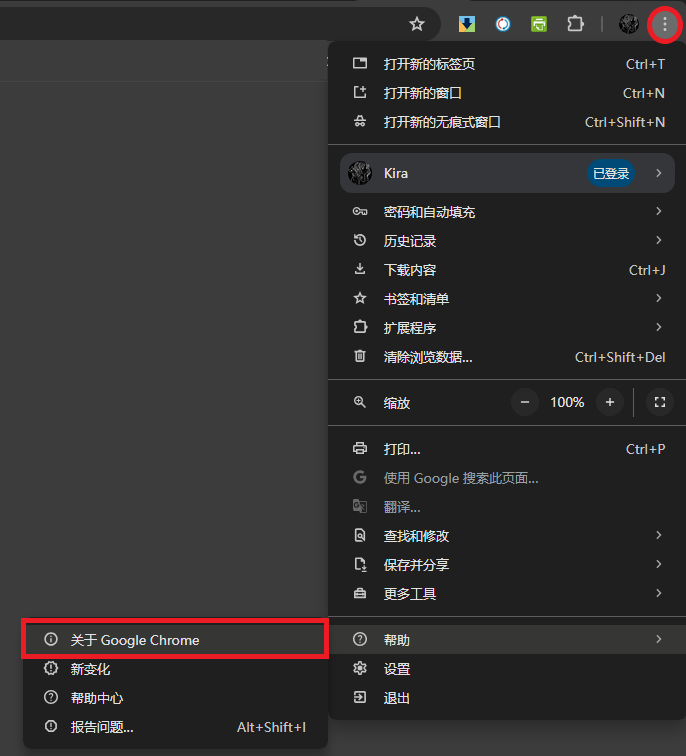The height and width of the screenshot is (756, 686).
Task: Click the 已登录 badge
Action: (610, 173)
